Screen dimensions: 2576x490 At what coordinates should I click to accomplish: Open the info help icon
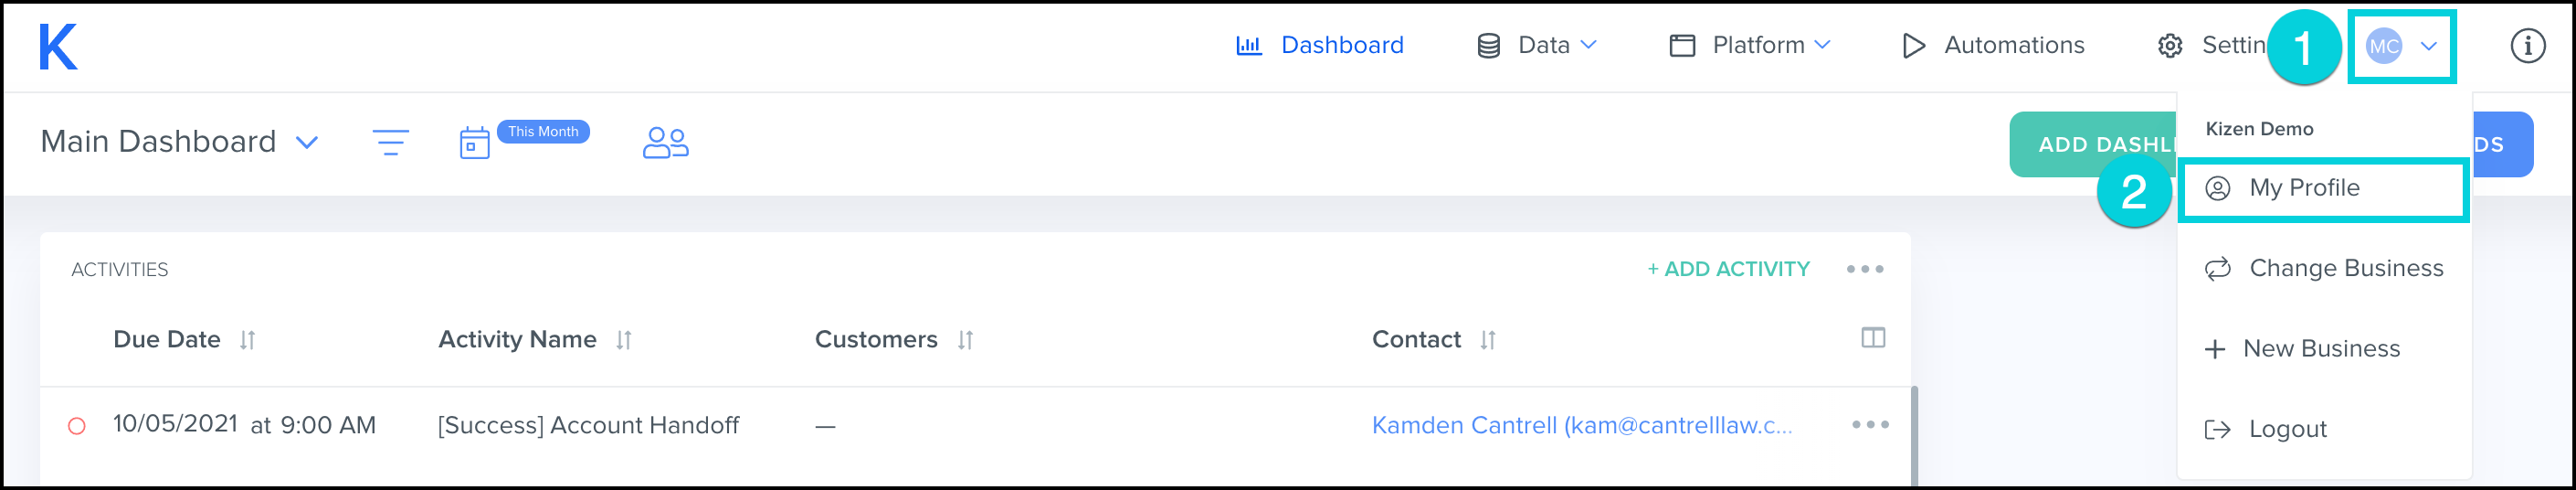coord(2527,46)
